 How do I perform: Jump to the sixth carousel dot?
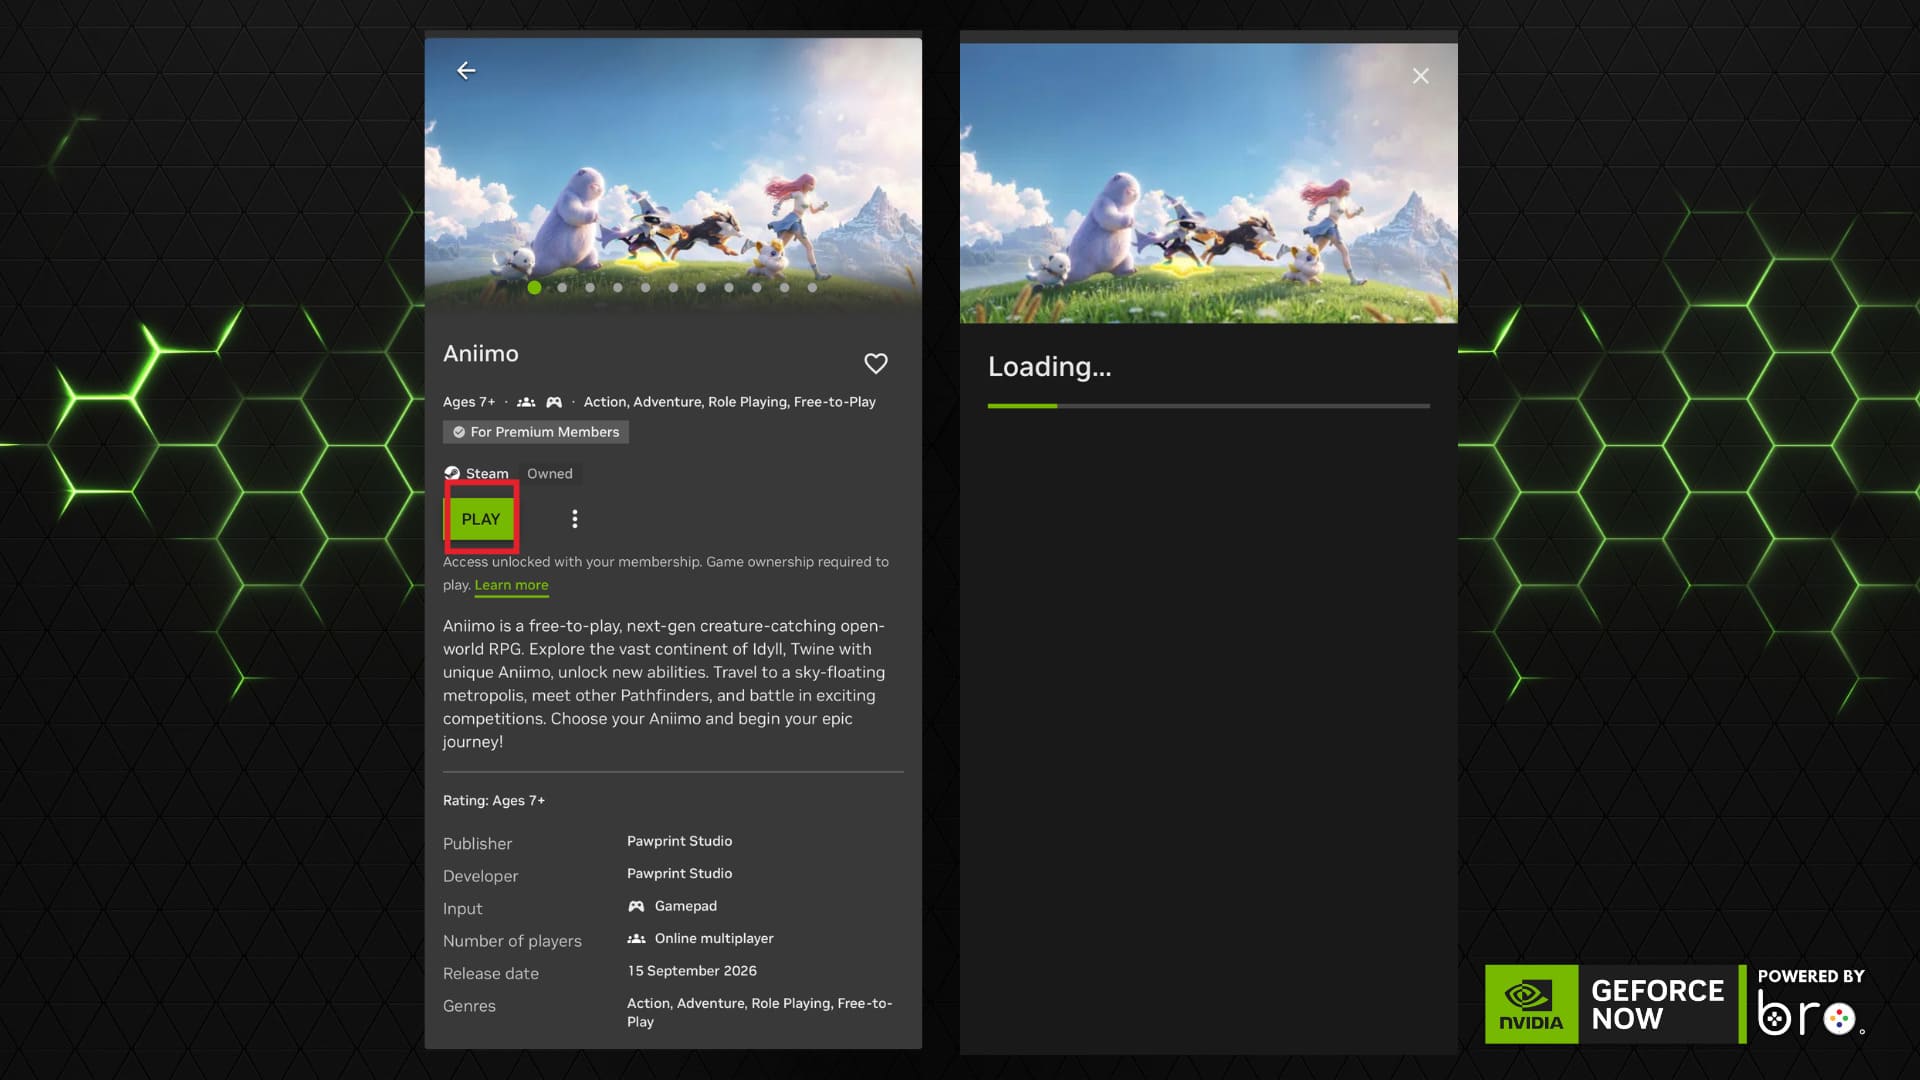pos(674,287)
